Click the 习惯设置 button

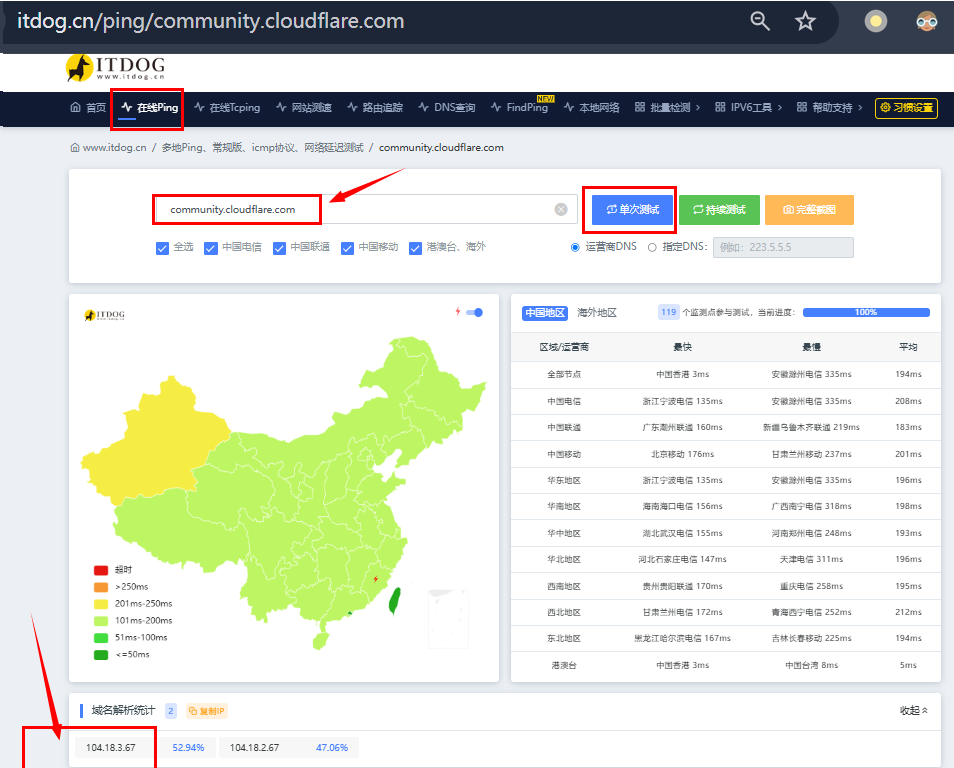tap(906, 108)
